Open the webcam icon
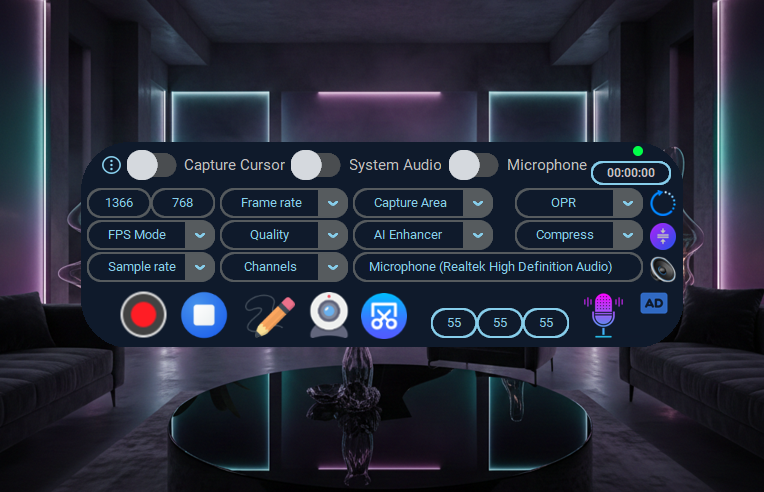 (329, 315)
